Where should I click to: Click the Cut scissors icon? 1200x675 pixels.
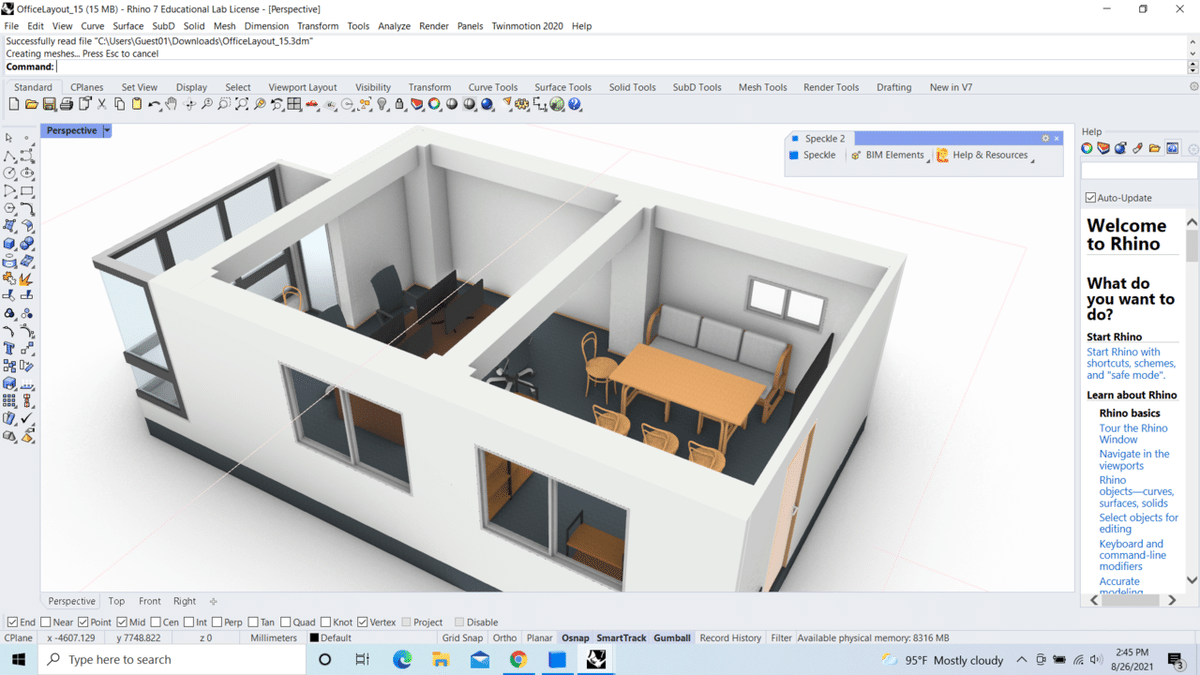click(101, 104)
